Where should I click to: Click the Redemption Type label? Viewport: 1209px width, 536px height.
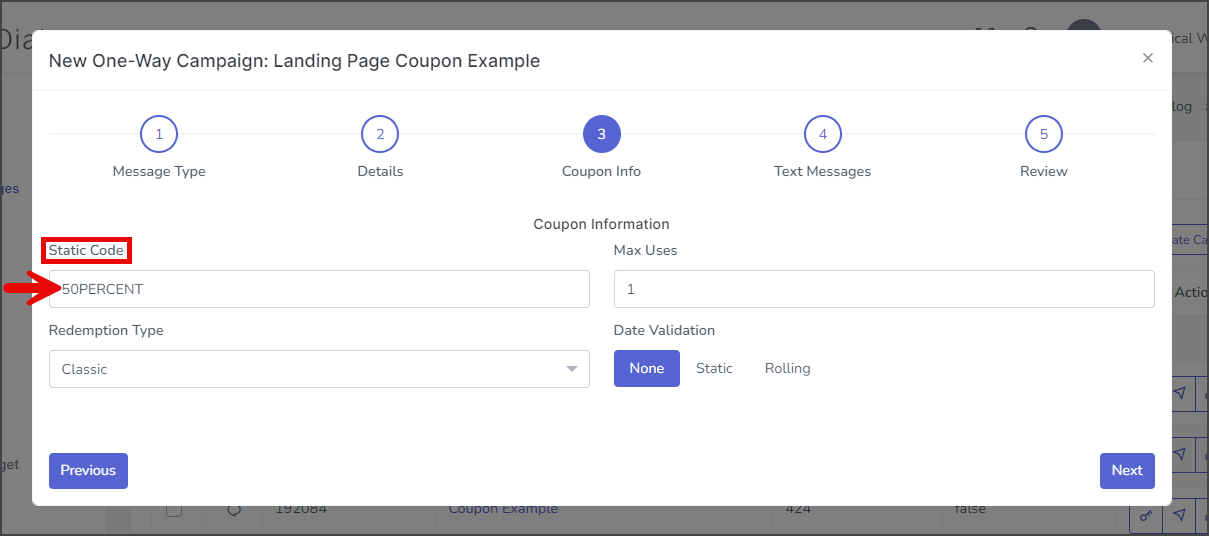(106, 330)
